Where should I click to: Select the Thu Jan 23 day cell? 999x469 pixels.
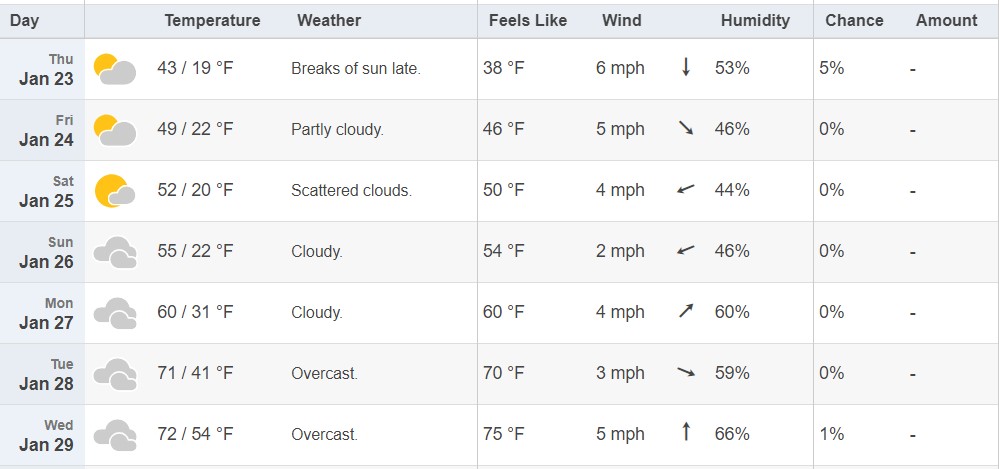[x=42, y=69]
